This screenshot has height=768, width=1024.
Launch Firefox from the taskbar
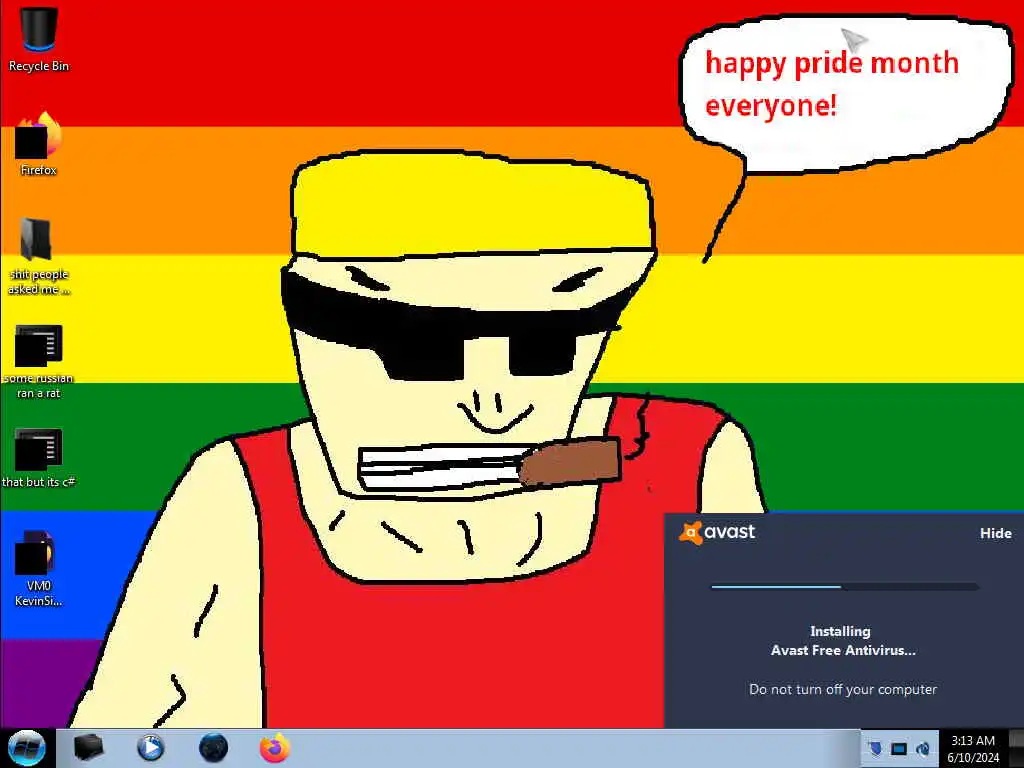coord(275,748)
